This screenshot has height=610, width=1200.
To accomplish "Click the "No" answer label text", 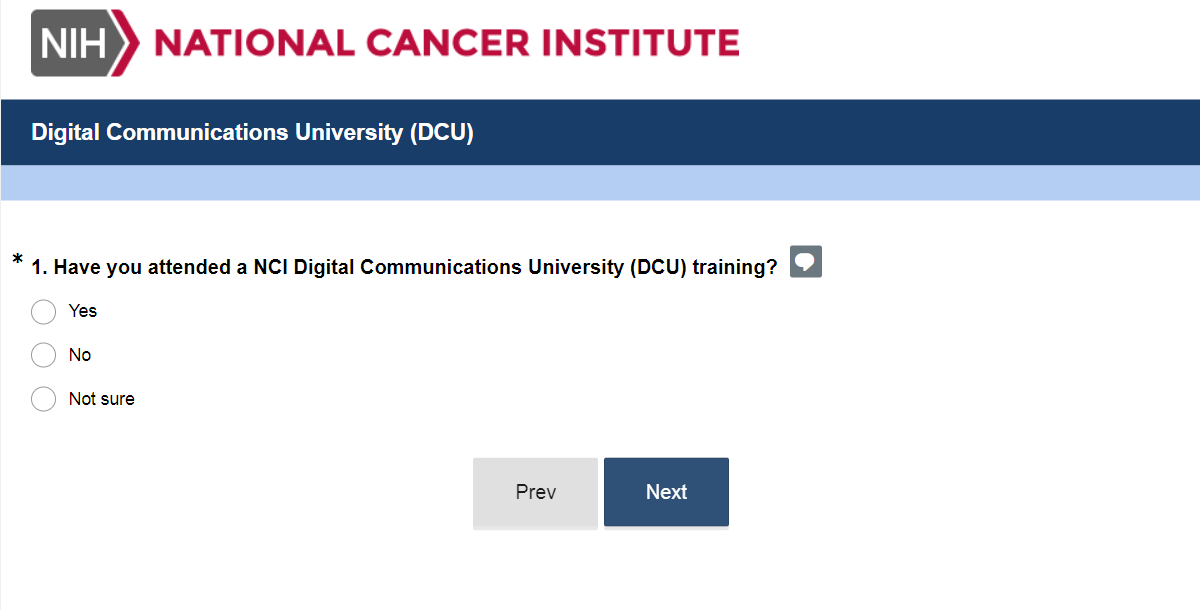I will (x=80, y=355).
